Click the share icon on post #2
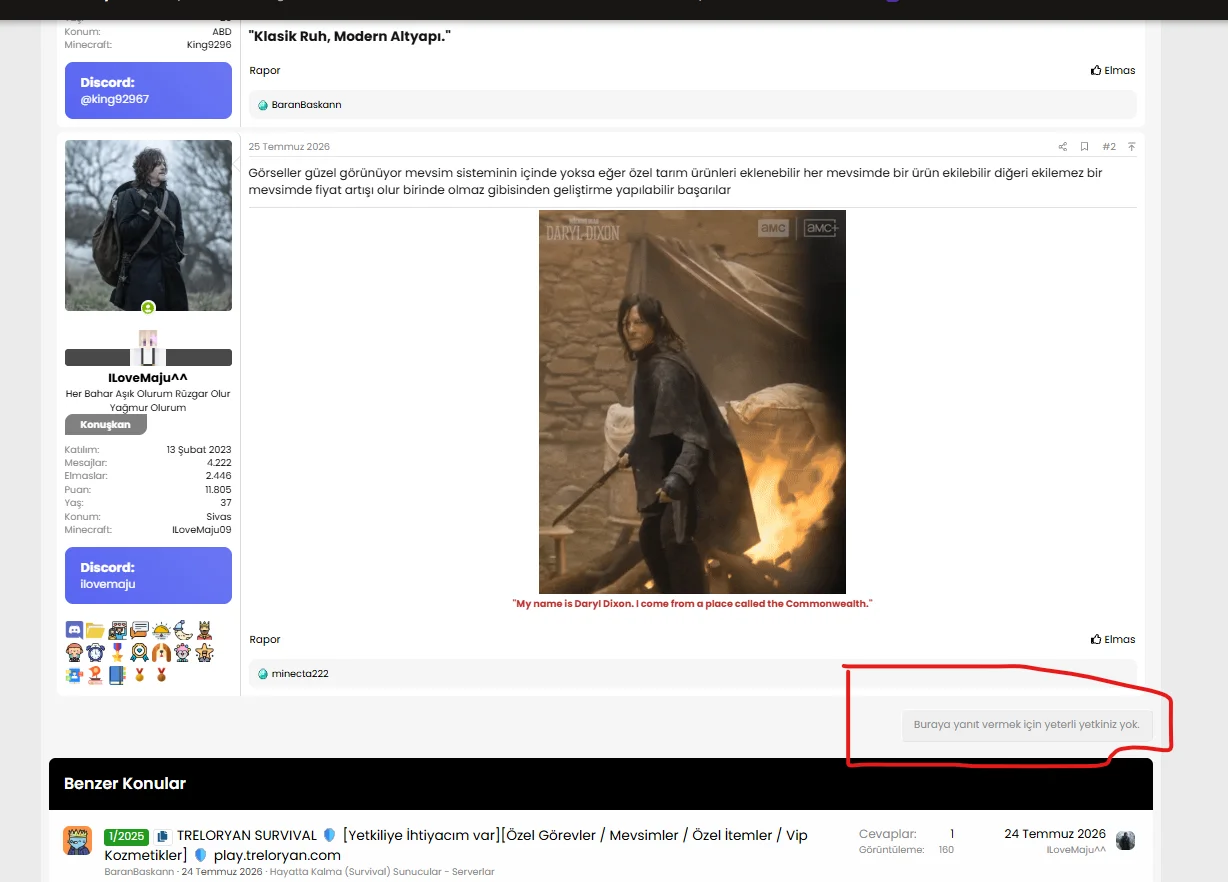This screenshot has width=1228, height=882. pyautogui.click(x=1063, y=147)
